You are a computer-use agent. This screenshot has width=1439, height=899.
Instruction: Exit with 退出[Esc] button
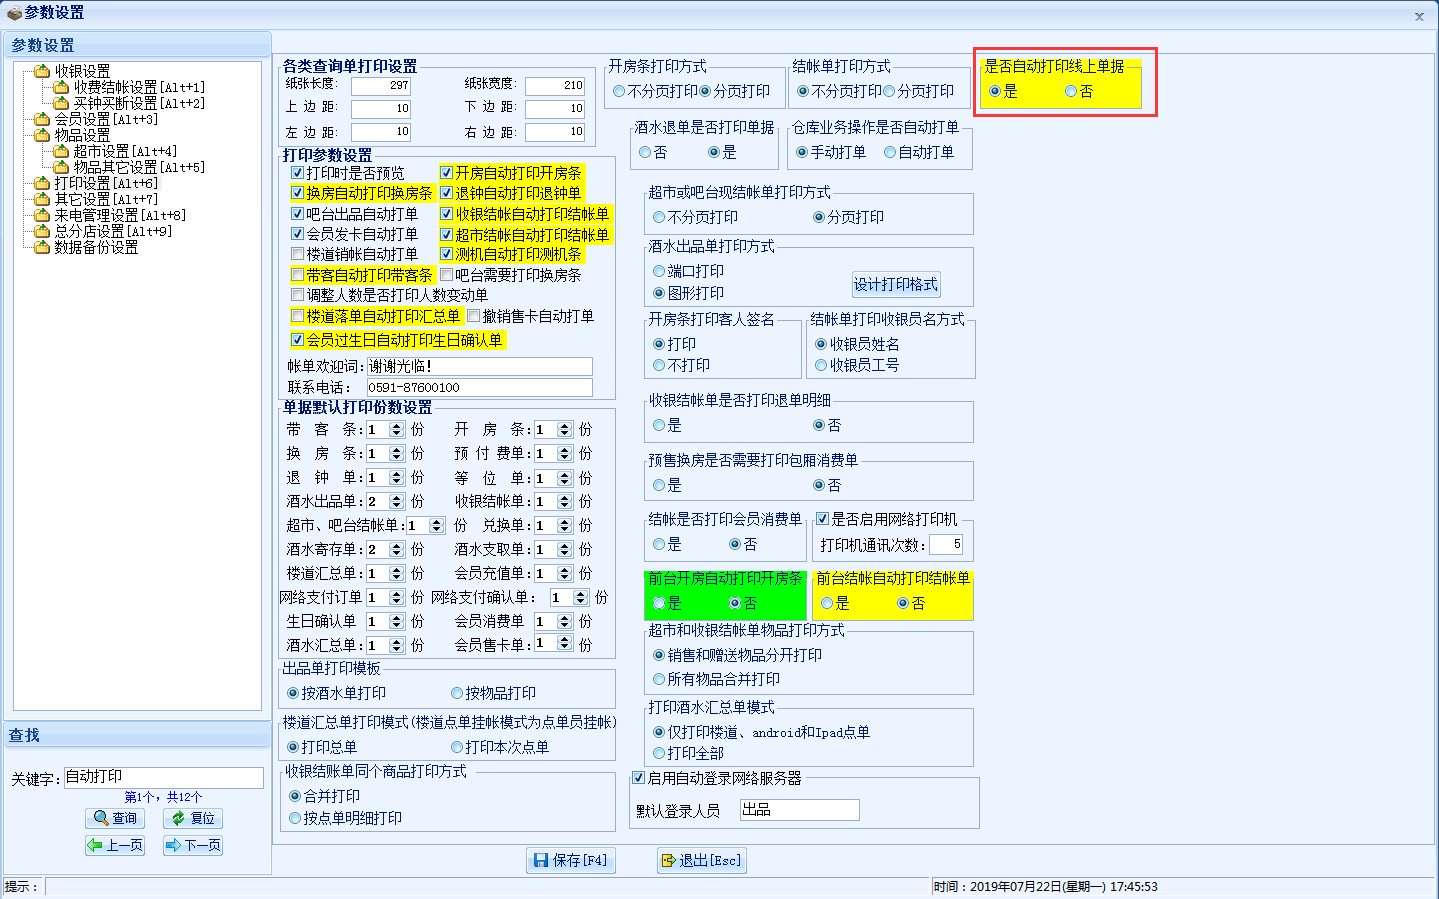pyautogui.click(x=701, y=860)
